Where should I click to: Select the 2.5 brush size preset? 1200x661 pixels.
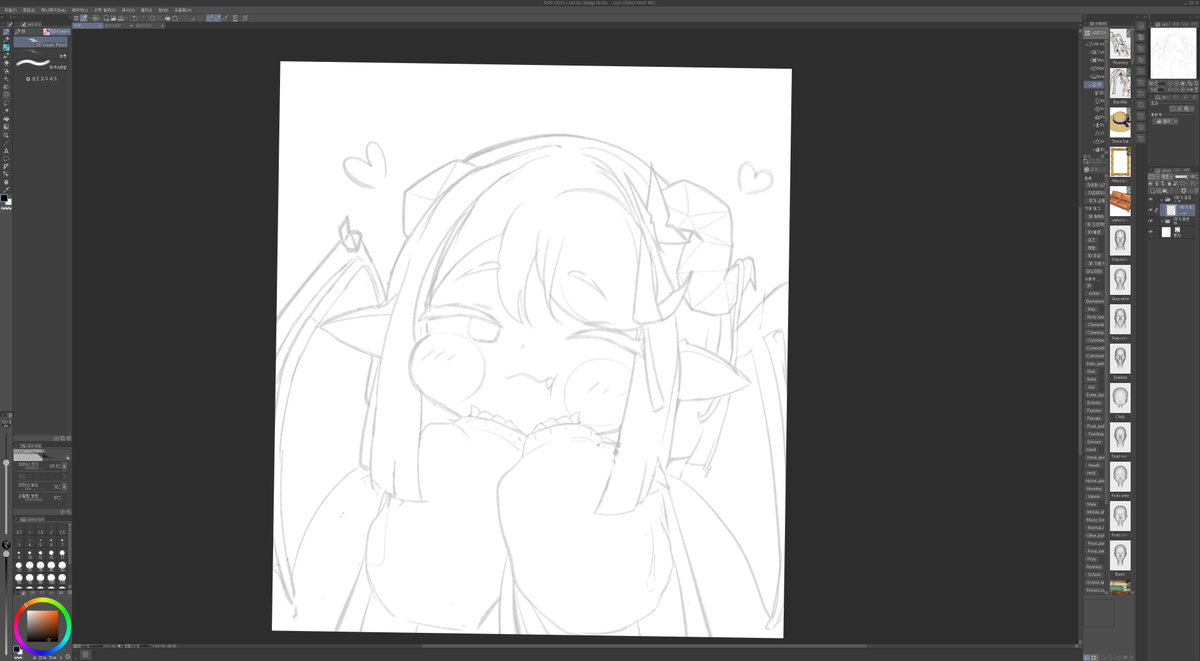click(62, 532)
